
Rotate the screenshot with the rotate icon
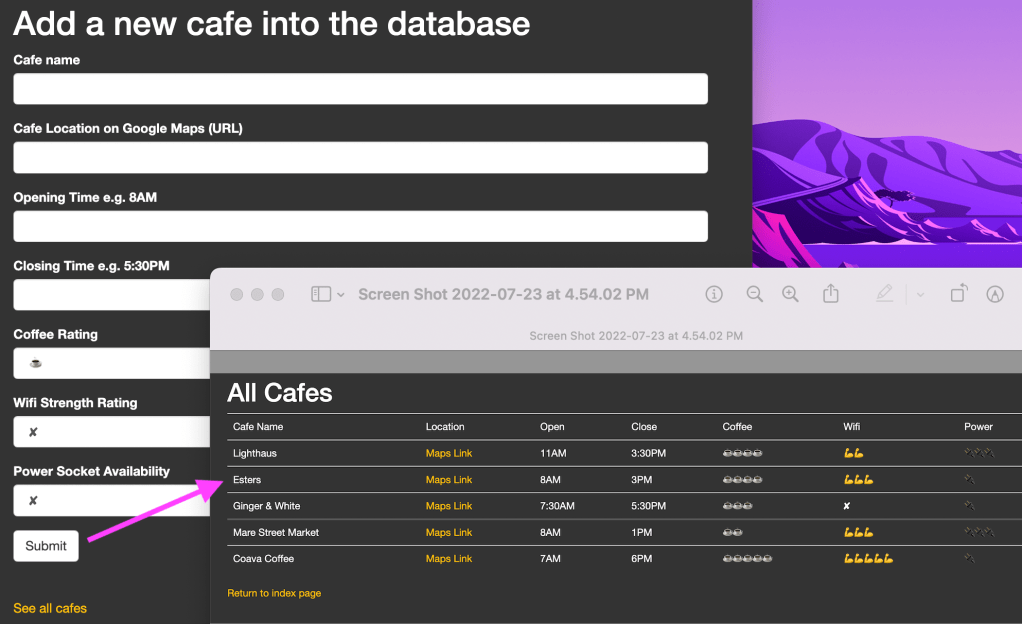pos(957,293)
